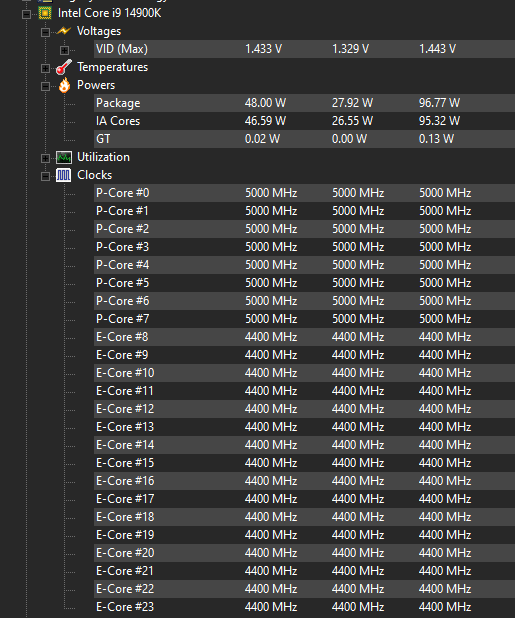
Task: Select the P-Core #1 clock row
Action: coord(305,211)
